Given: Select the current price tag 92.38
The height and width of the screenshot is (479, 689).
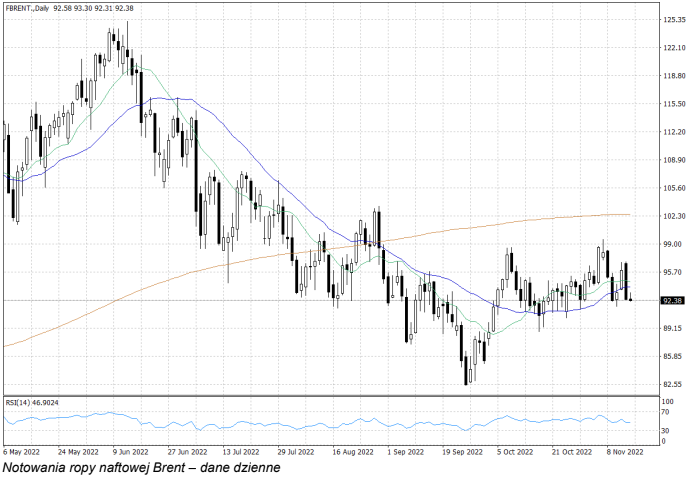Looking at the screenshot, I should [672, 300].
